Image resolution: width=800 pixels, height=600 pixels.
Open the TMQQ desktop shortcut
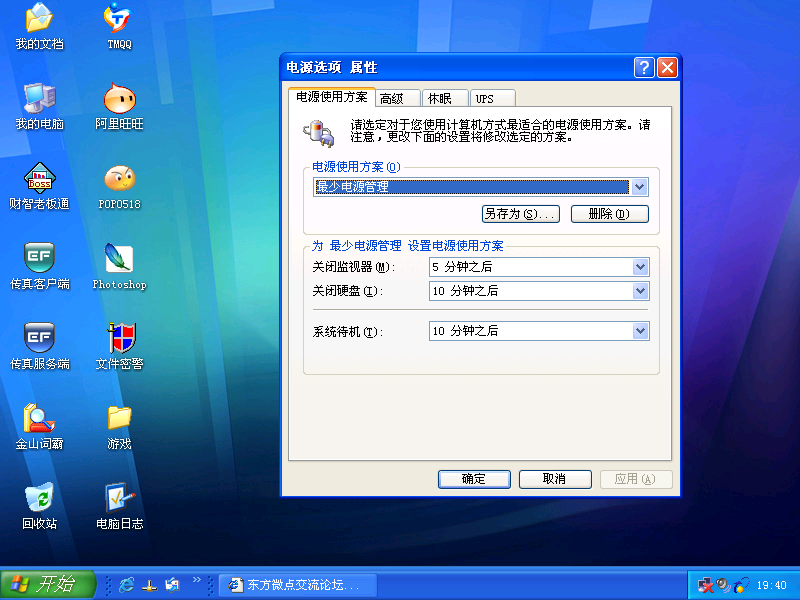(119, 20)
